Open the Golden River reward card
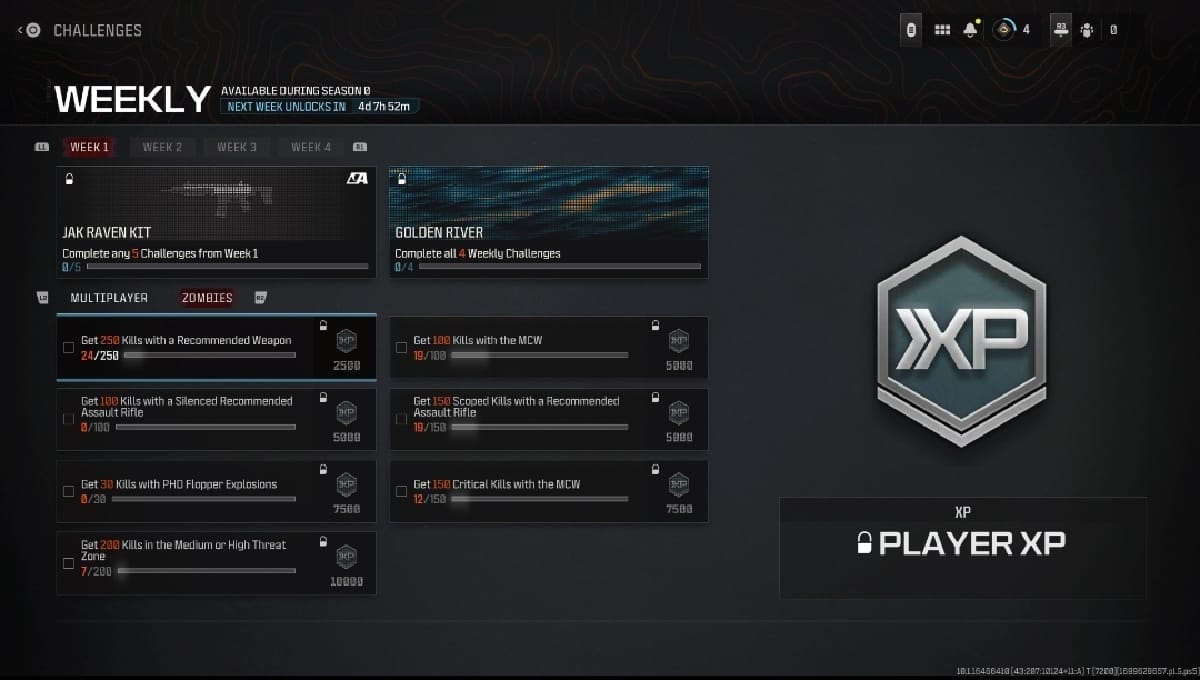 (x=548, y=222)
